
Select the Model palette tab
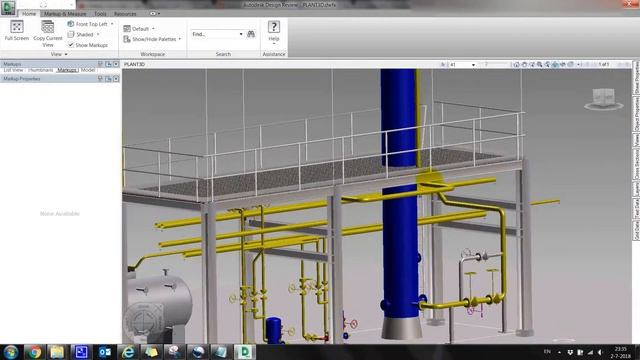[88, 70]
